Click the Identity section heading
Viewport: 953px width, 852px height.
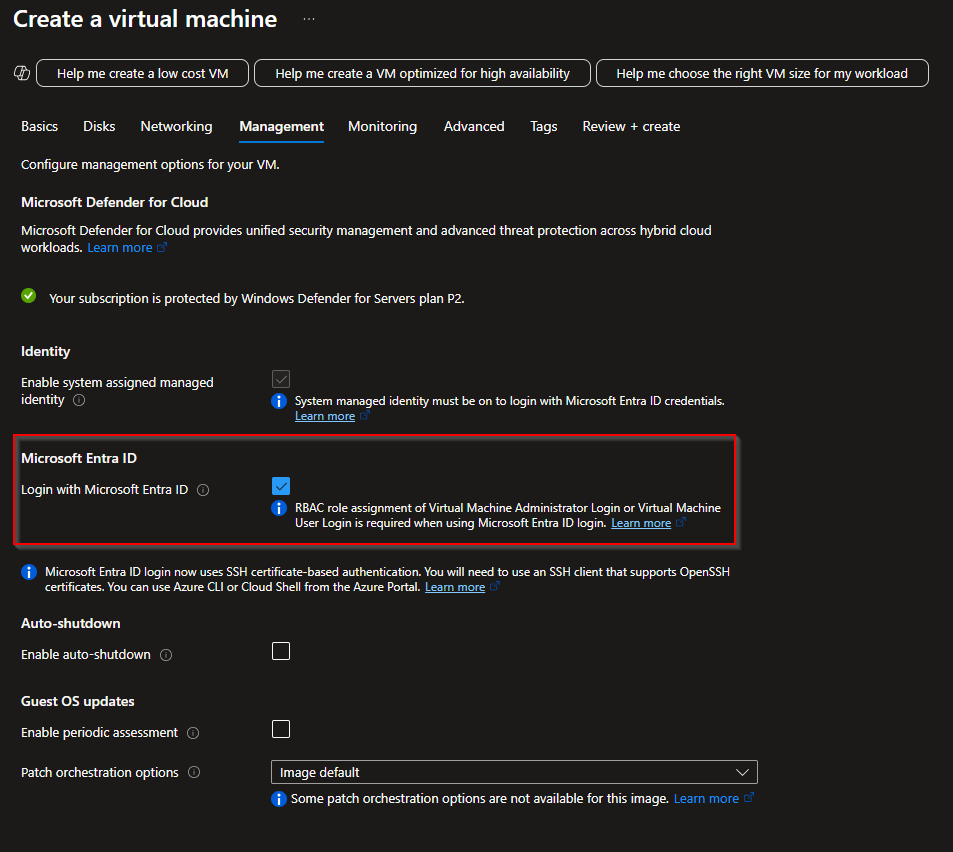(x=46, y=351)
